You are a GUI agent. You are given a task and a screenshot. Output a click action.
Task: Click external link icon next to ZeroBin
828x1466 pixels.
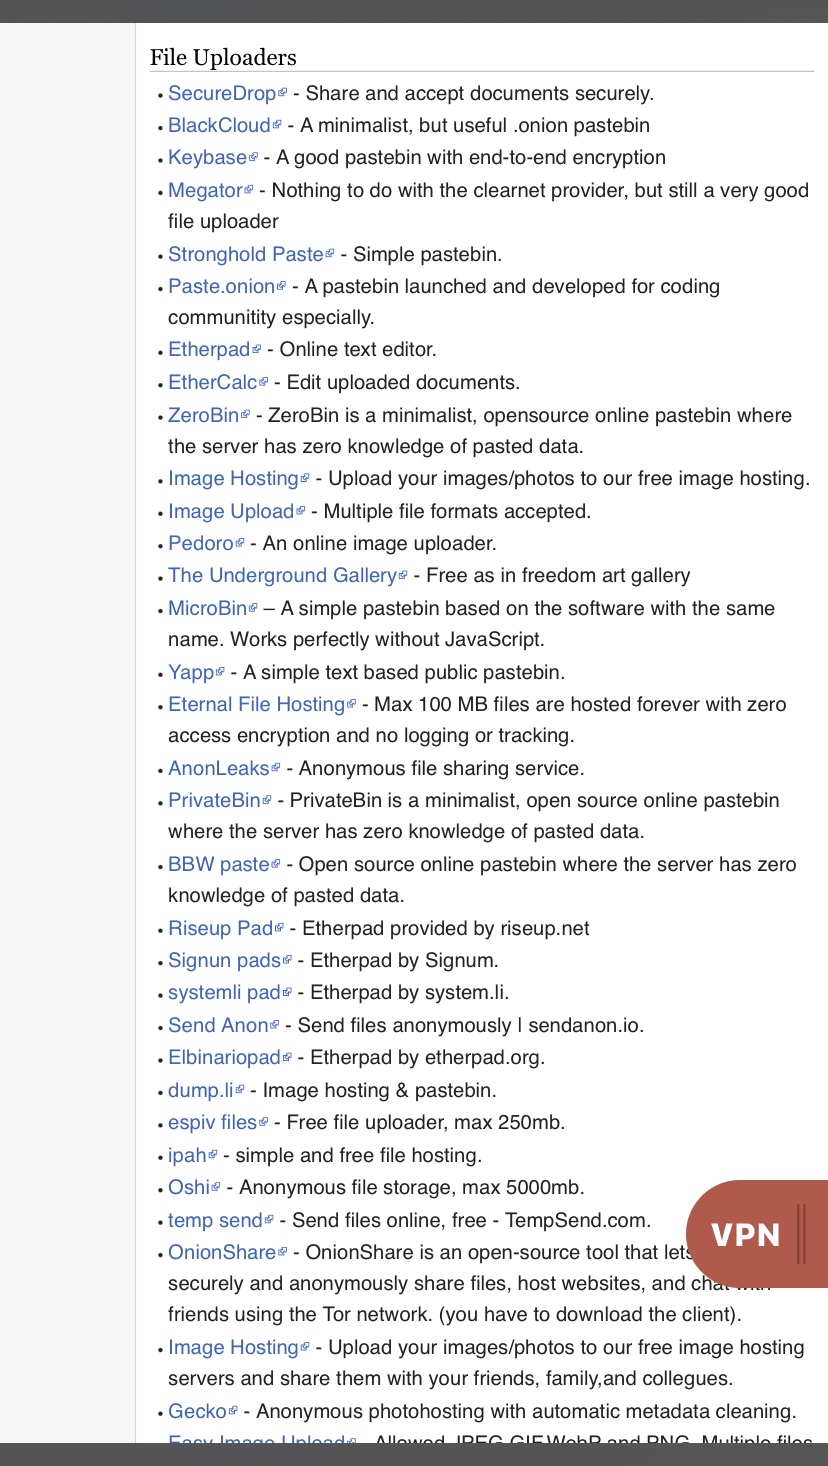246,415
